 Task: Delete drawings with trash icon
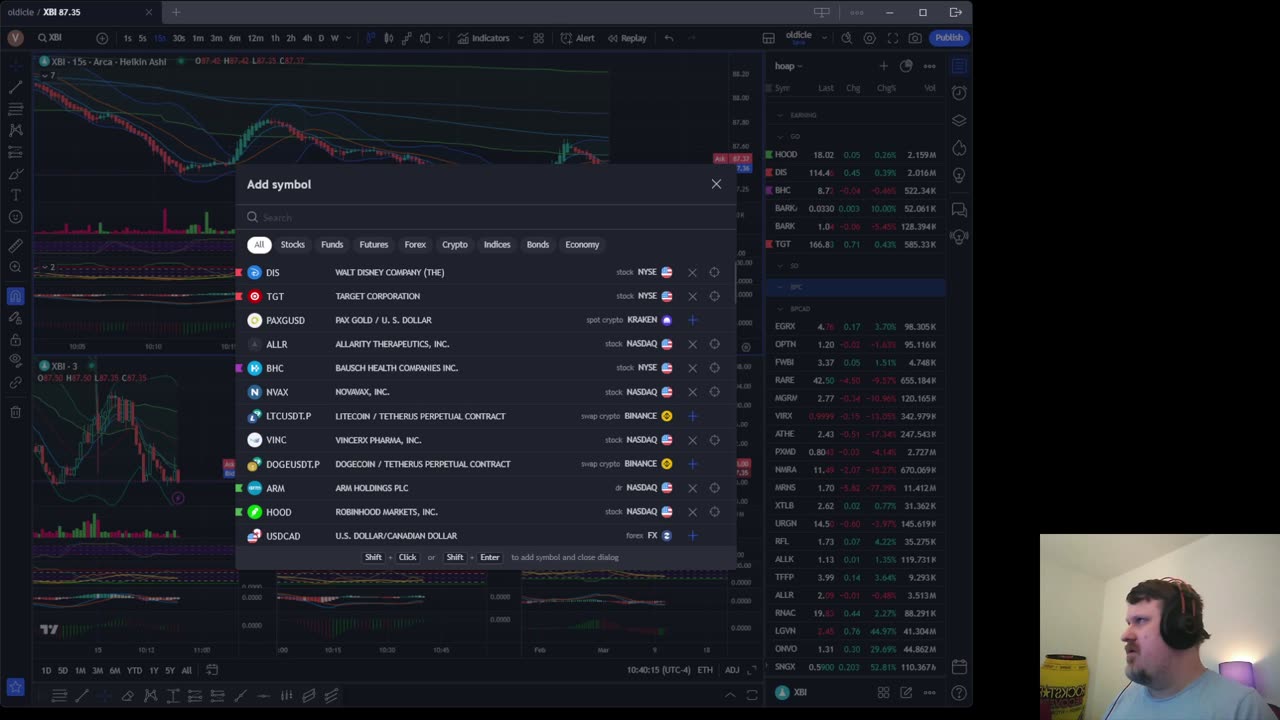pos(15,412)
